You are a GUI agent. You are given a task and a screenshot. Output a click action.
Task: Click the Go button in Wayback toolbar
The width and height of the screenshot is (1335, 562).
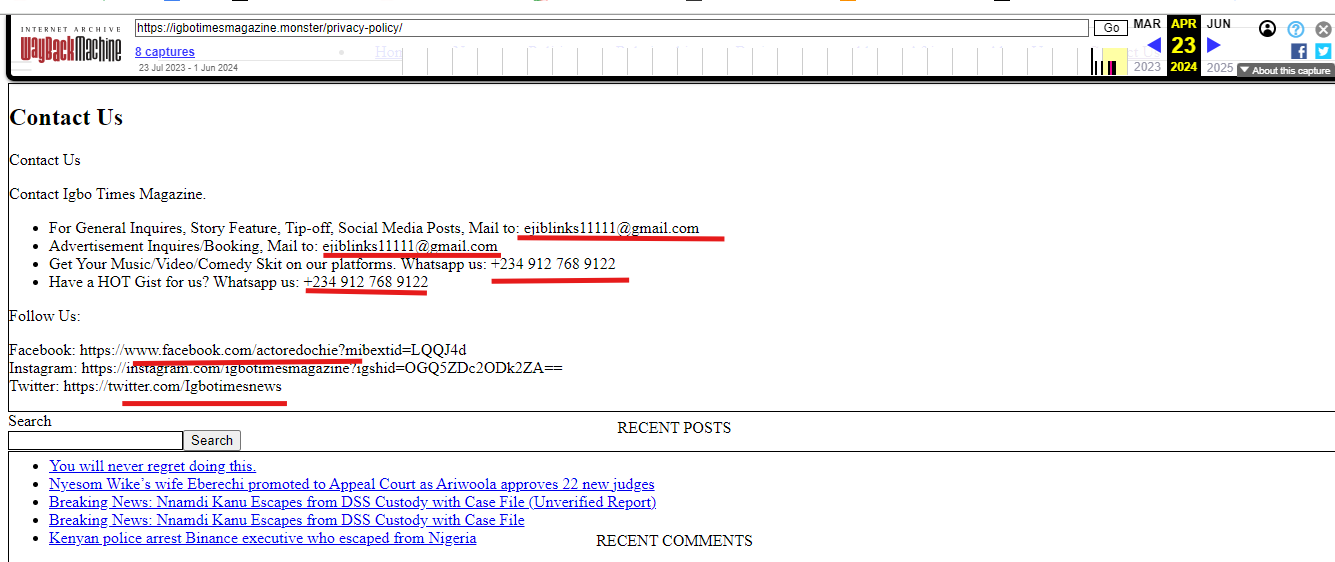point(1110,28)
